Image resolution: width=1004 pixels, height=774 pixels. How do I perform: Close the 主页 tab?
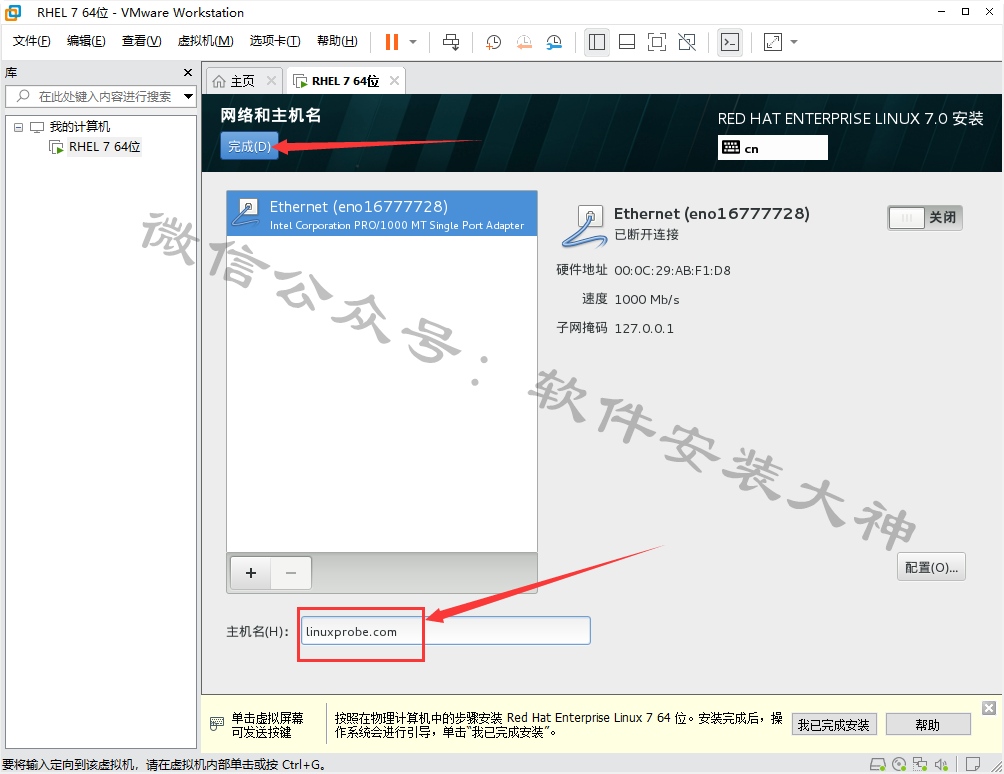[x=271, y=81]
